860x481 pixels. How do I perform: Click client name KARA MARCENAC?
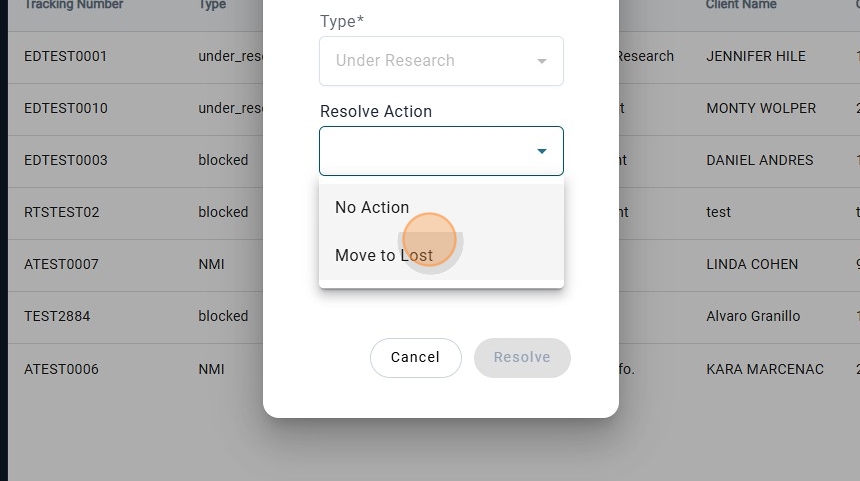pyautogui.click(x=764, y=370)
